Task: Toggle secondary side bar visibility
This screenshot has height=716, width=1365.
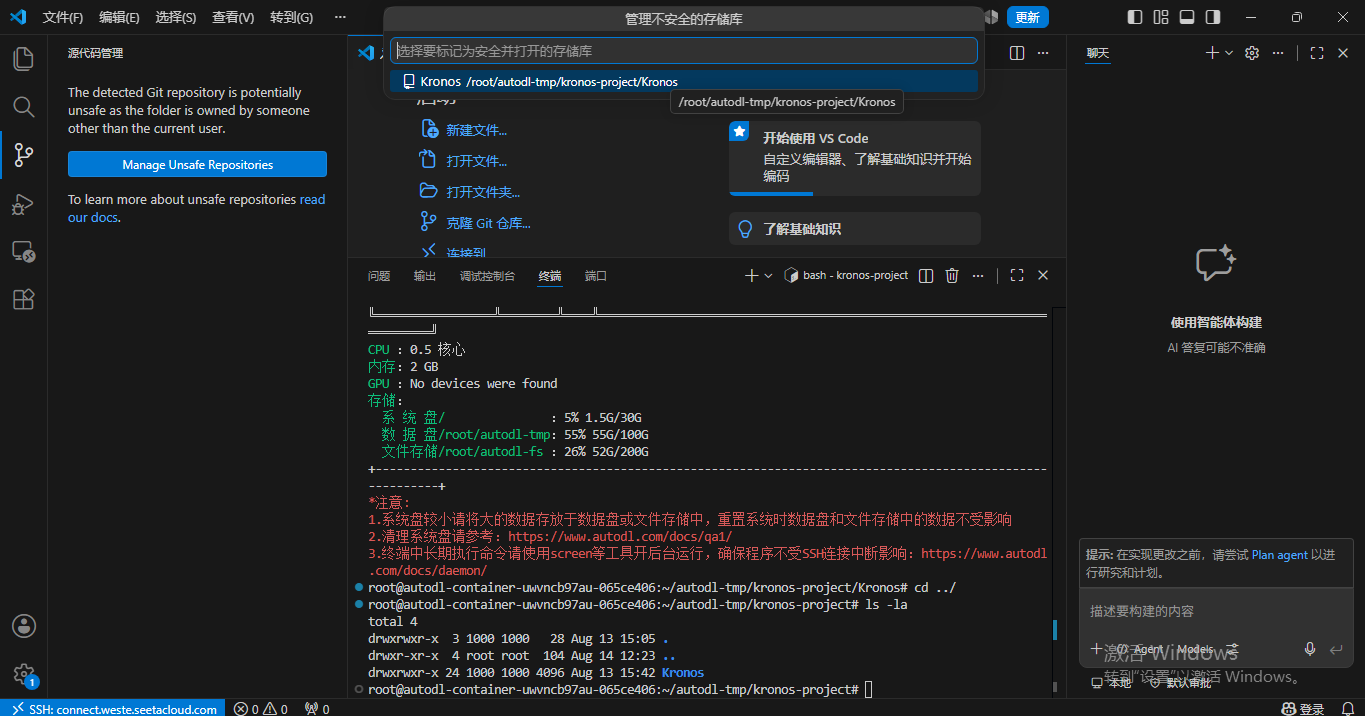Action: click(x=1213, y=17)
